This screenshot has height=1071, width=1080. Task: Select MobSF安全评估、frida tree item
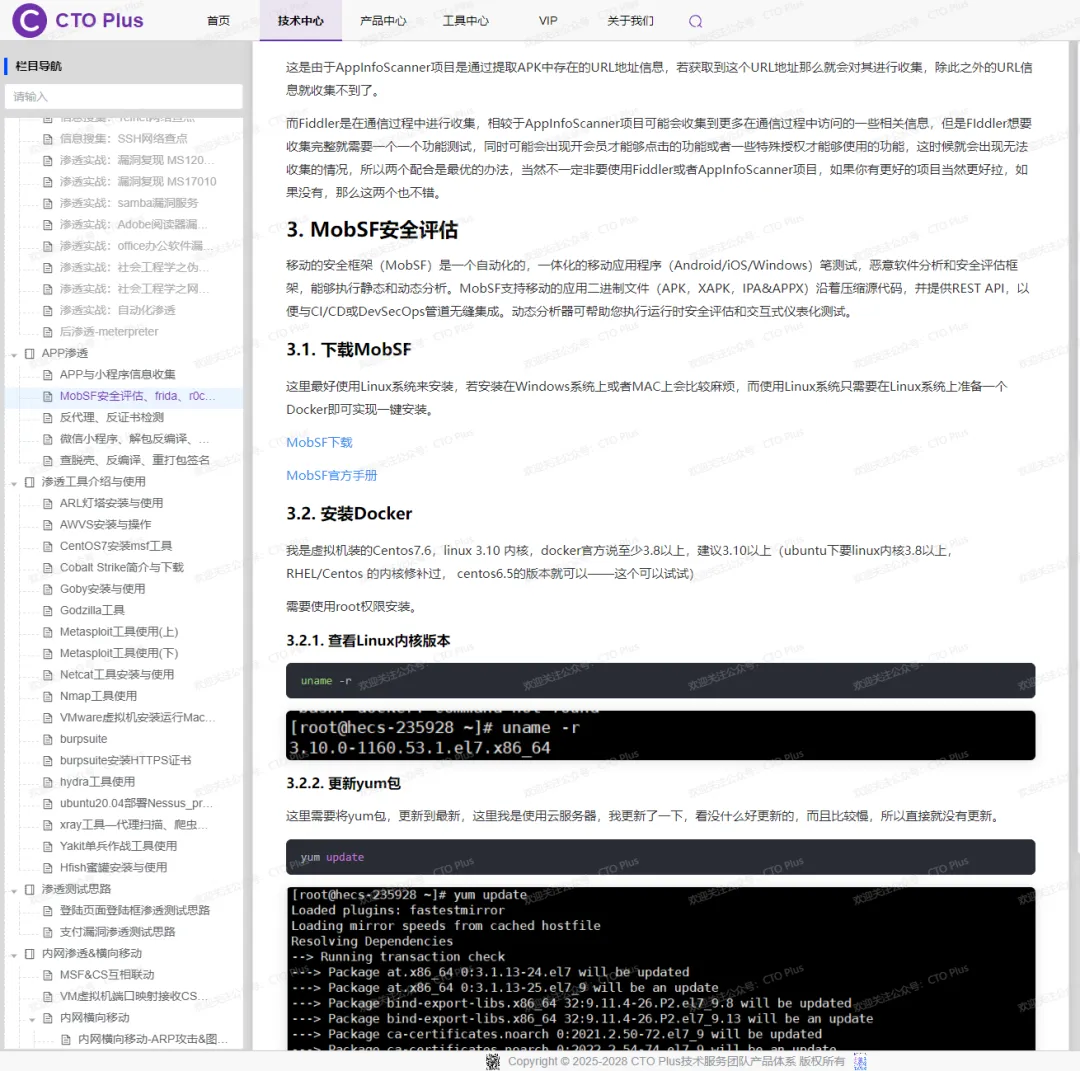137,395
